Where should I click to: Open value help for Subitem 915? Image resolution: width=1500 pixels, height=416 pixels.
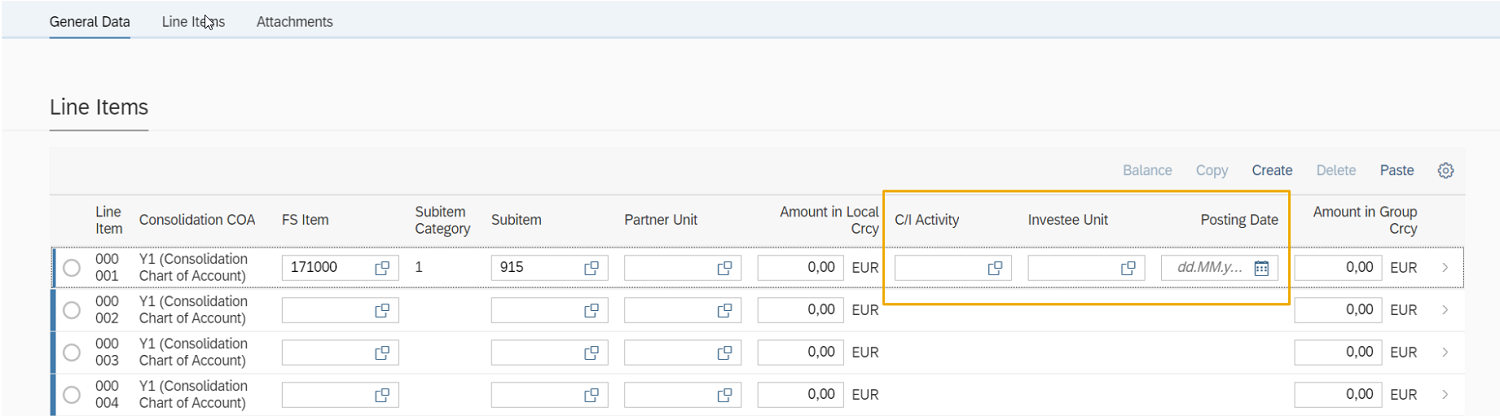click(591, 268)
